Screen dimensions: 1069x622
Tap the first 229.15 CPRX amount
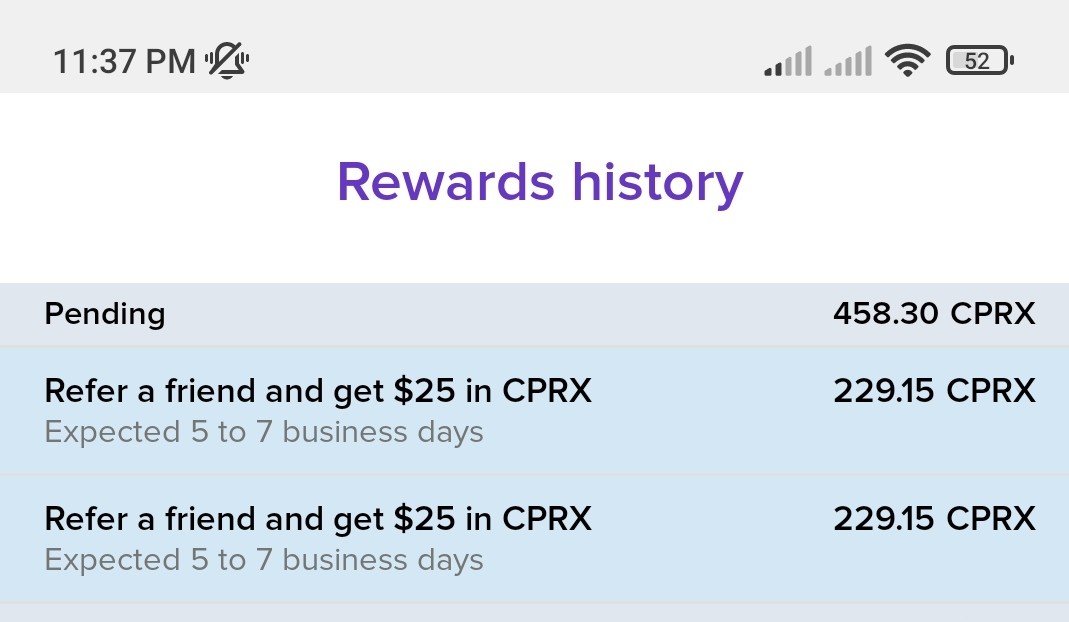point(935,391)
